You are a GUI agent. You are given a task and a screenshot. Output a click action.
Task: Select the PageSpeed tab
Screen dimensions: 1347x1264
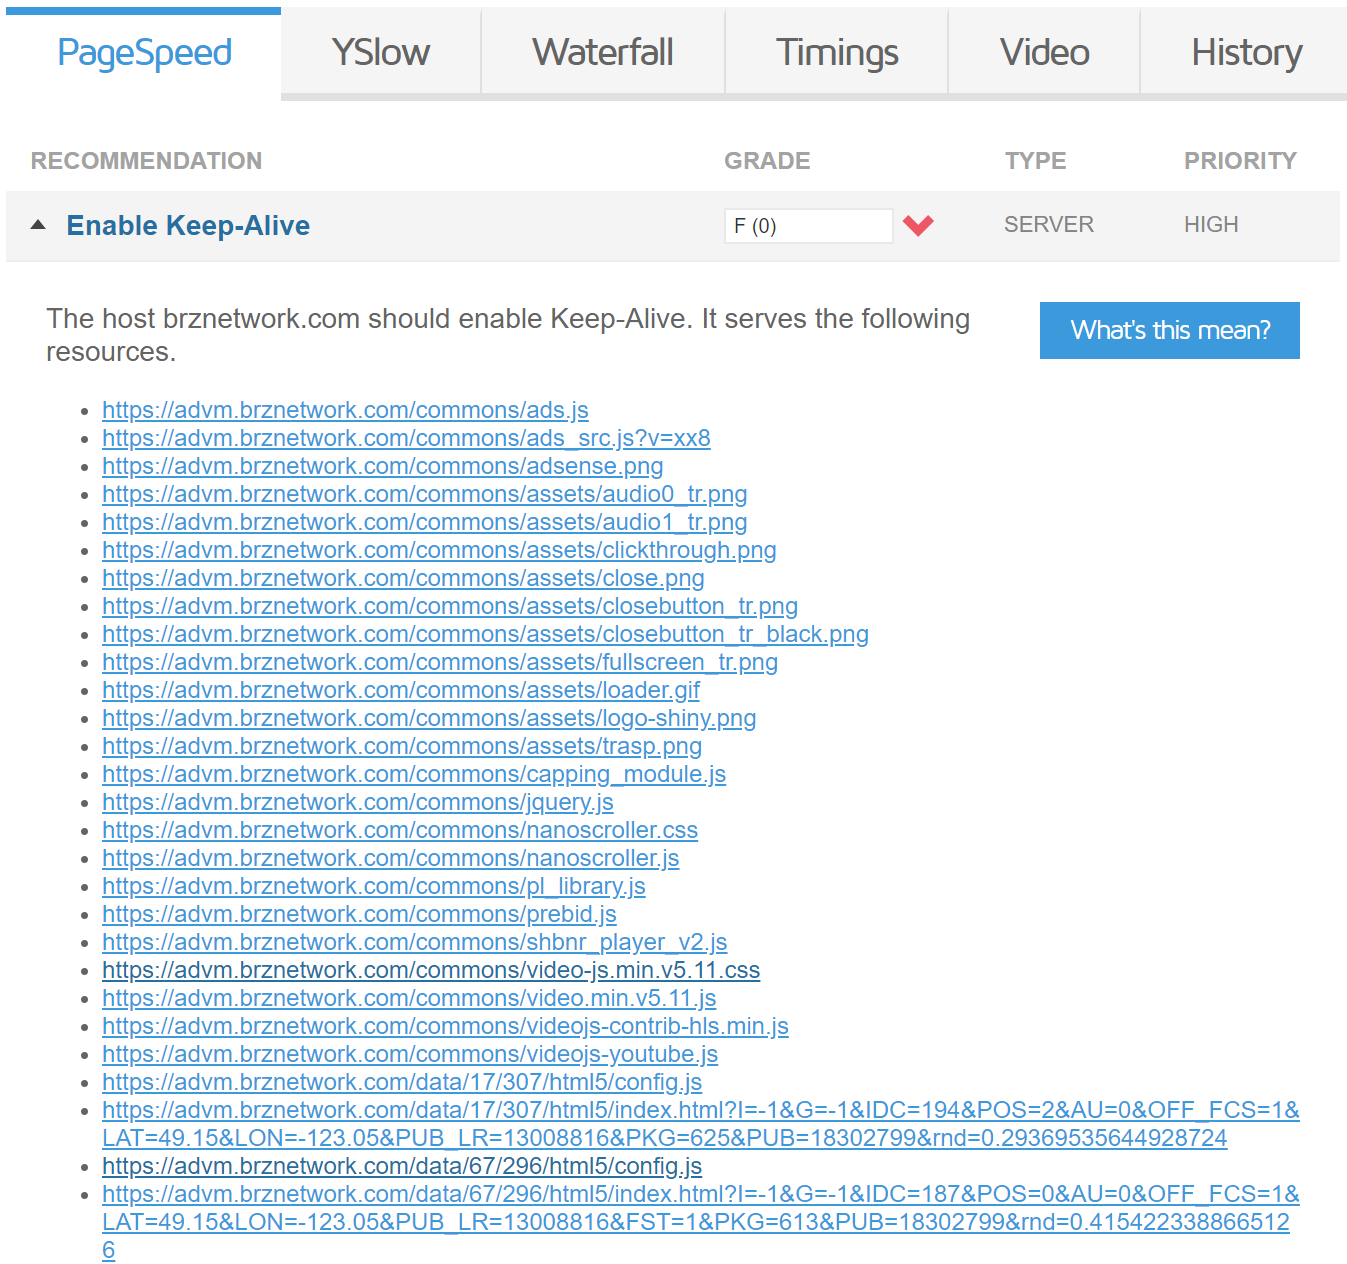click(x=144, y=52)
